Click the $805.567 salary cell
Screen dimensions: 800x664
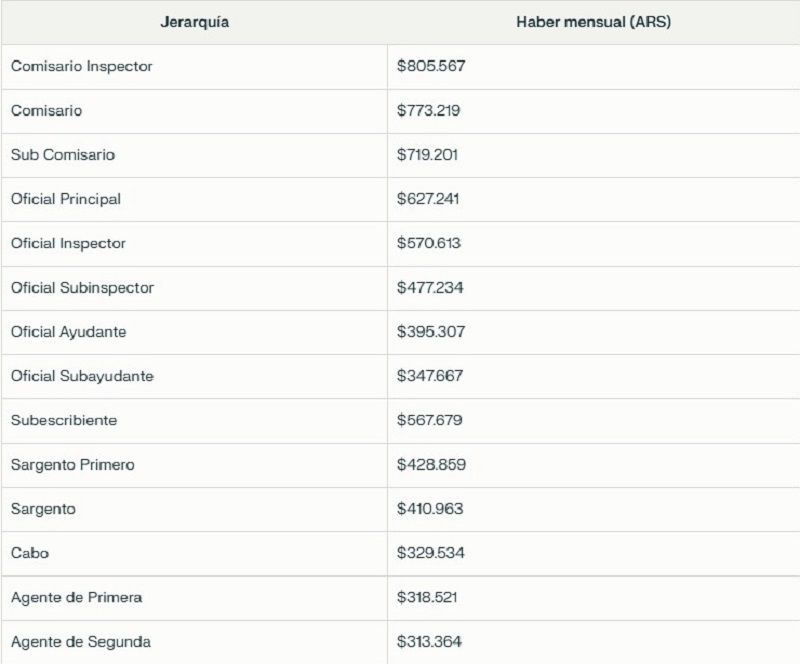coord(431,67)
